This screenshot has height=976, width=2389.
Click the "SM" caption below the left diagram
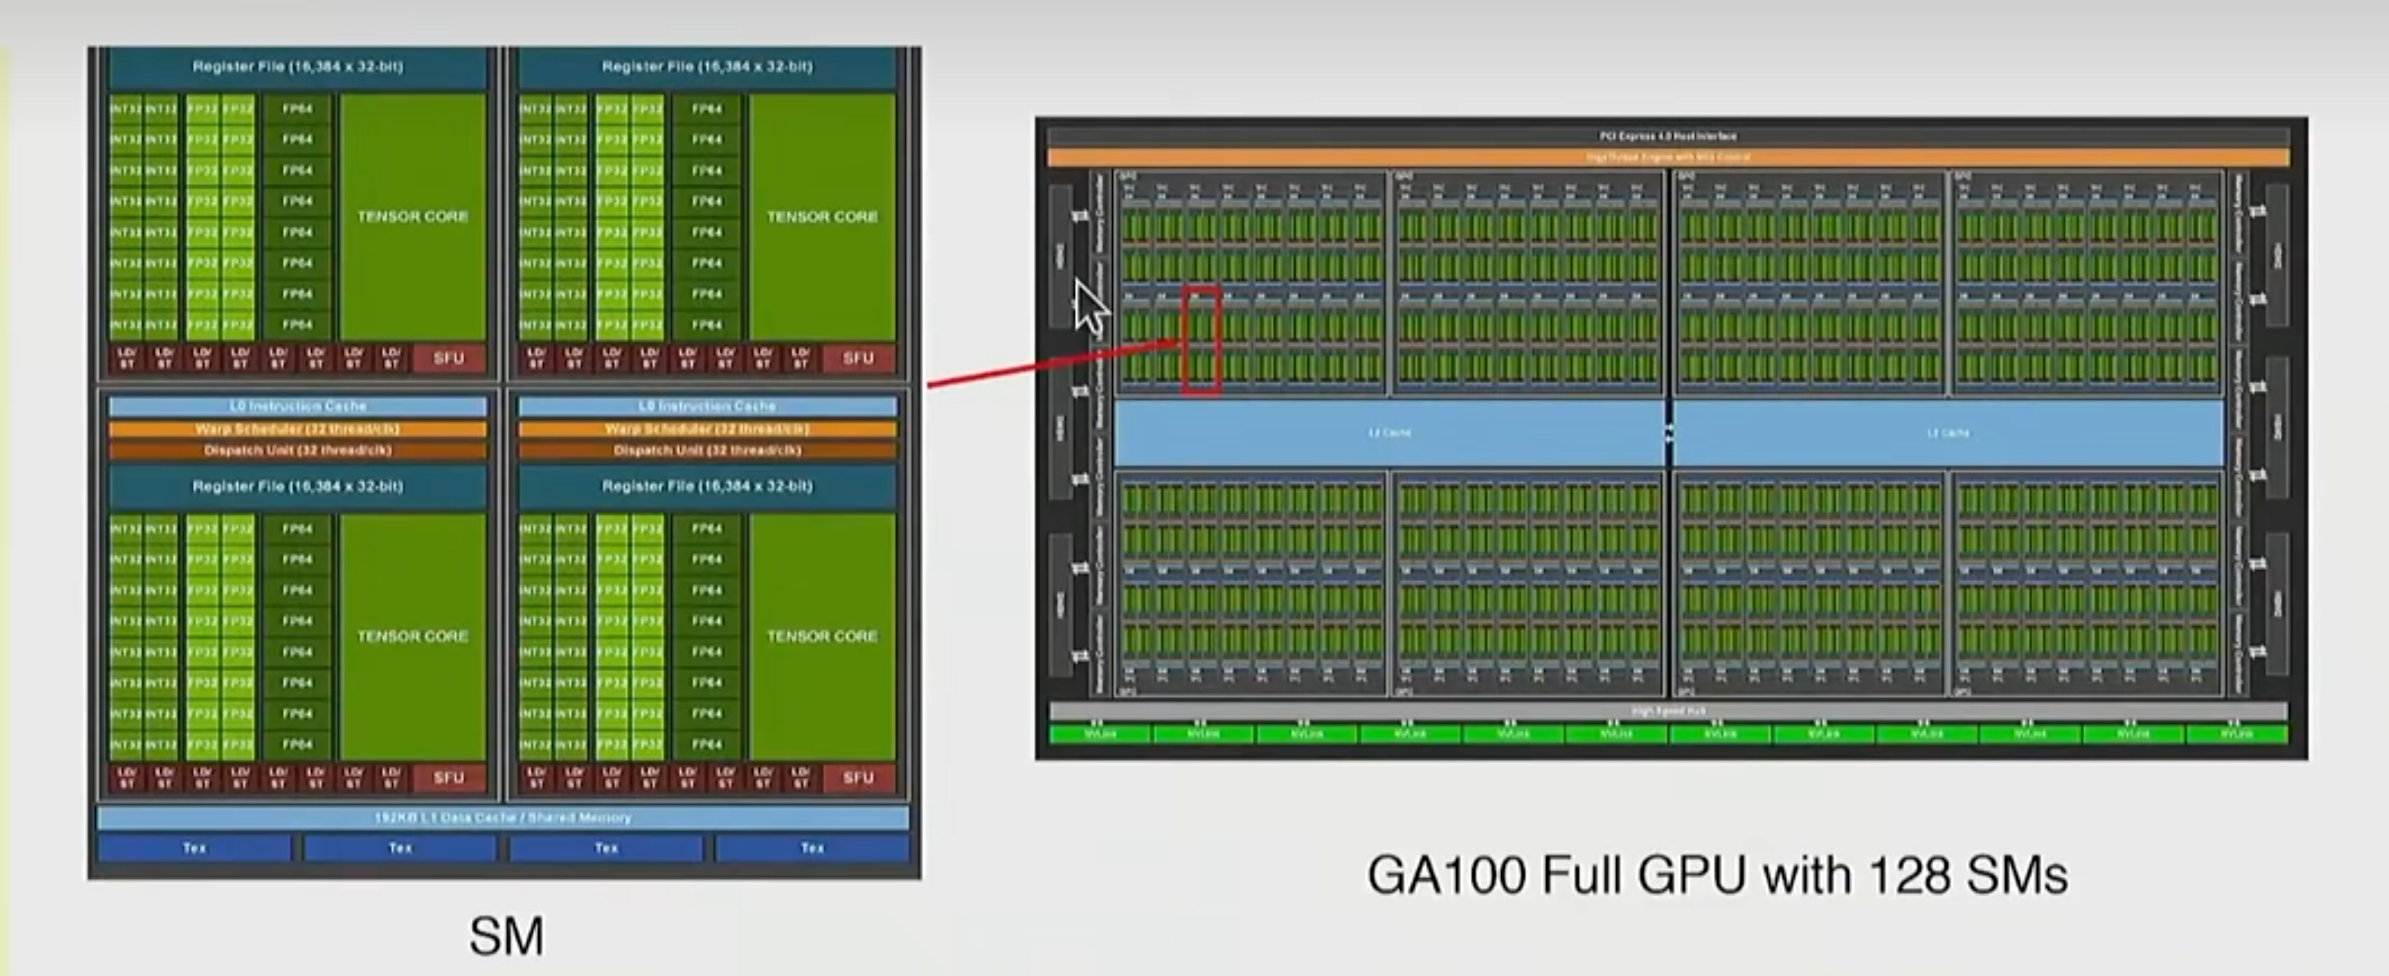[507, 936]
